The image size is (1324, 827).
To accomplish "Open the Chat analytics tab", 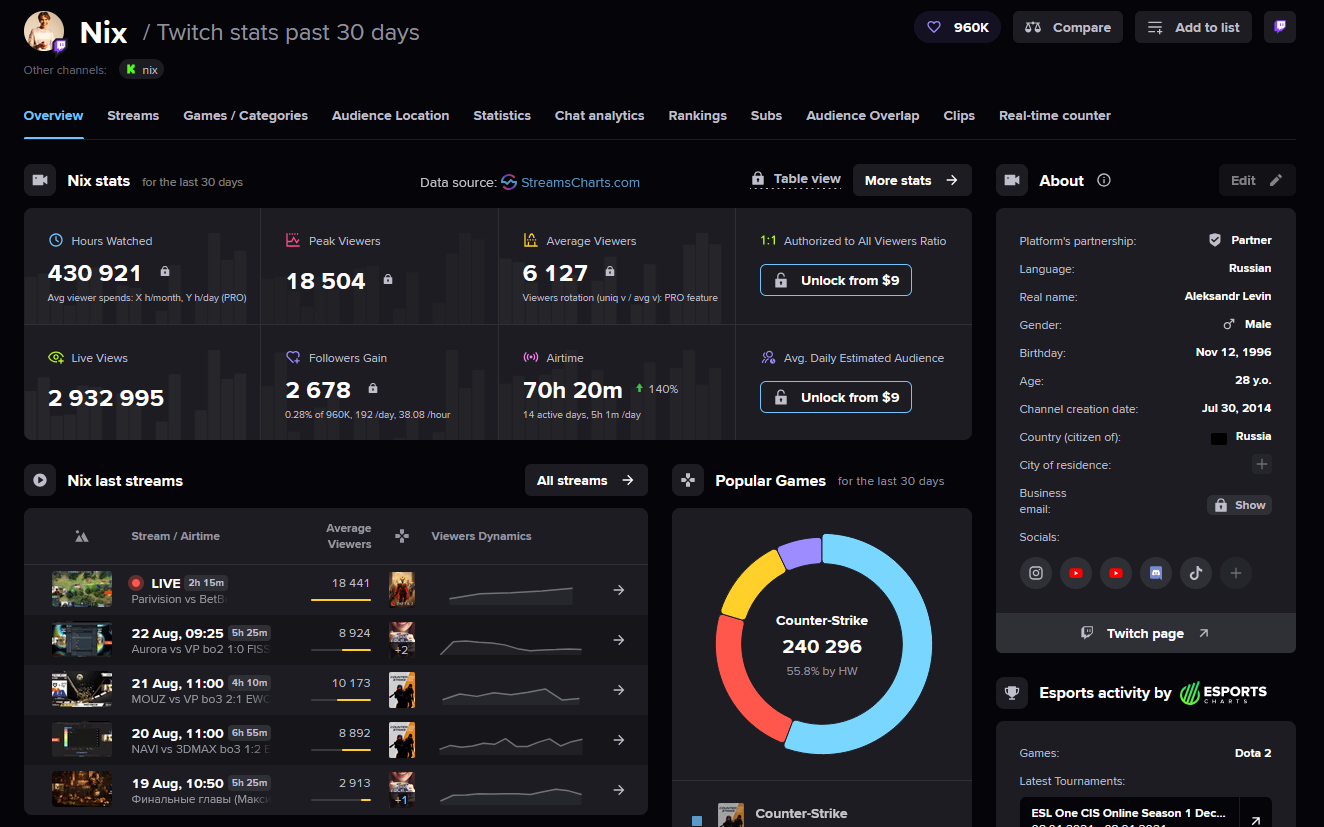I will coord(600,116).
